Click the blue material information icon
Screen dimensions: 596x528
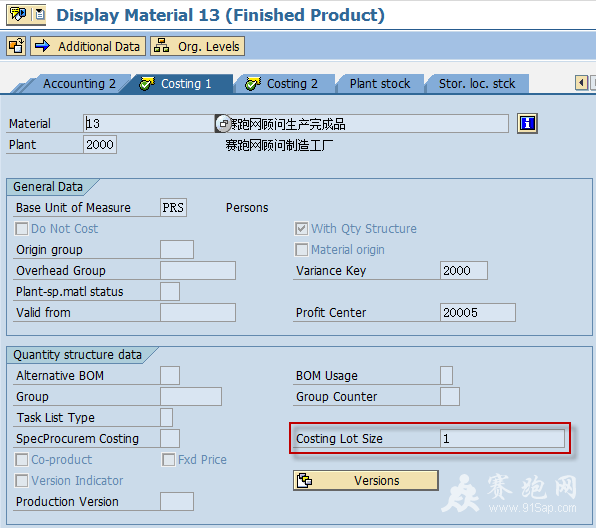point(527,124)
